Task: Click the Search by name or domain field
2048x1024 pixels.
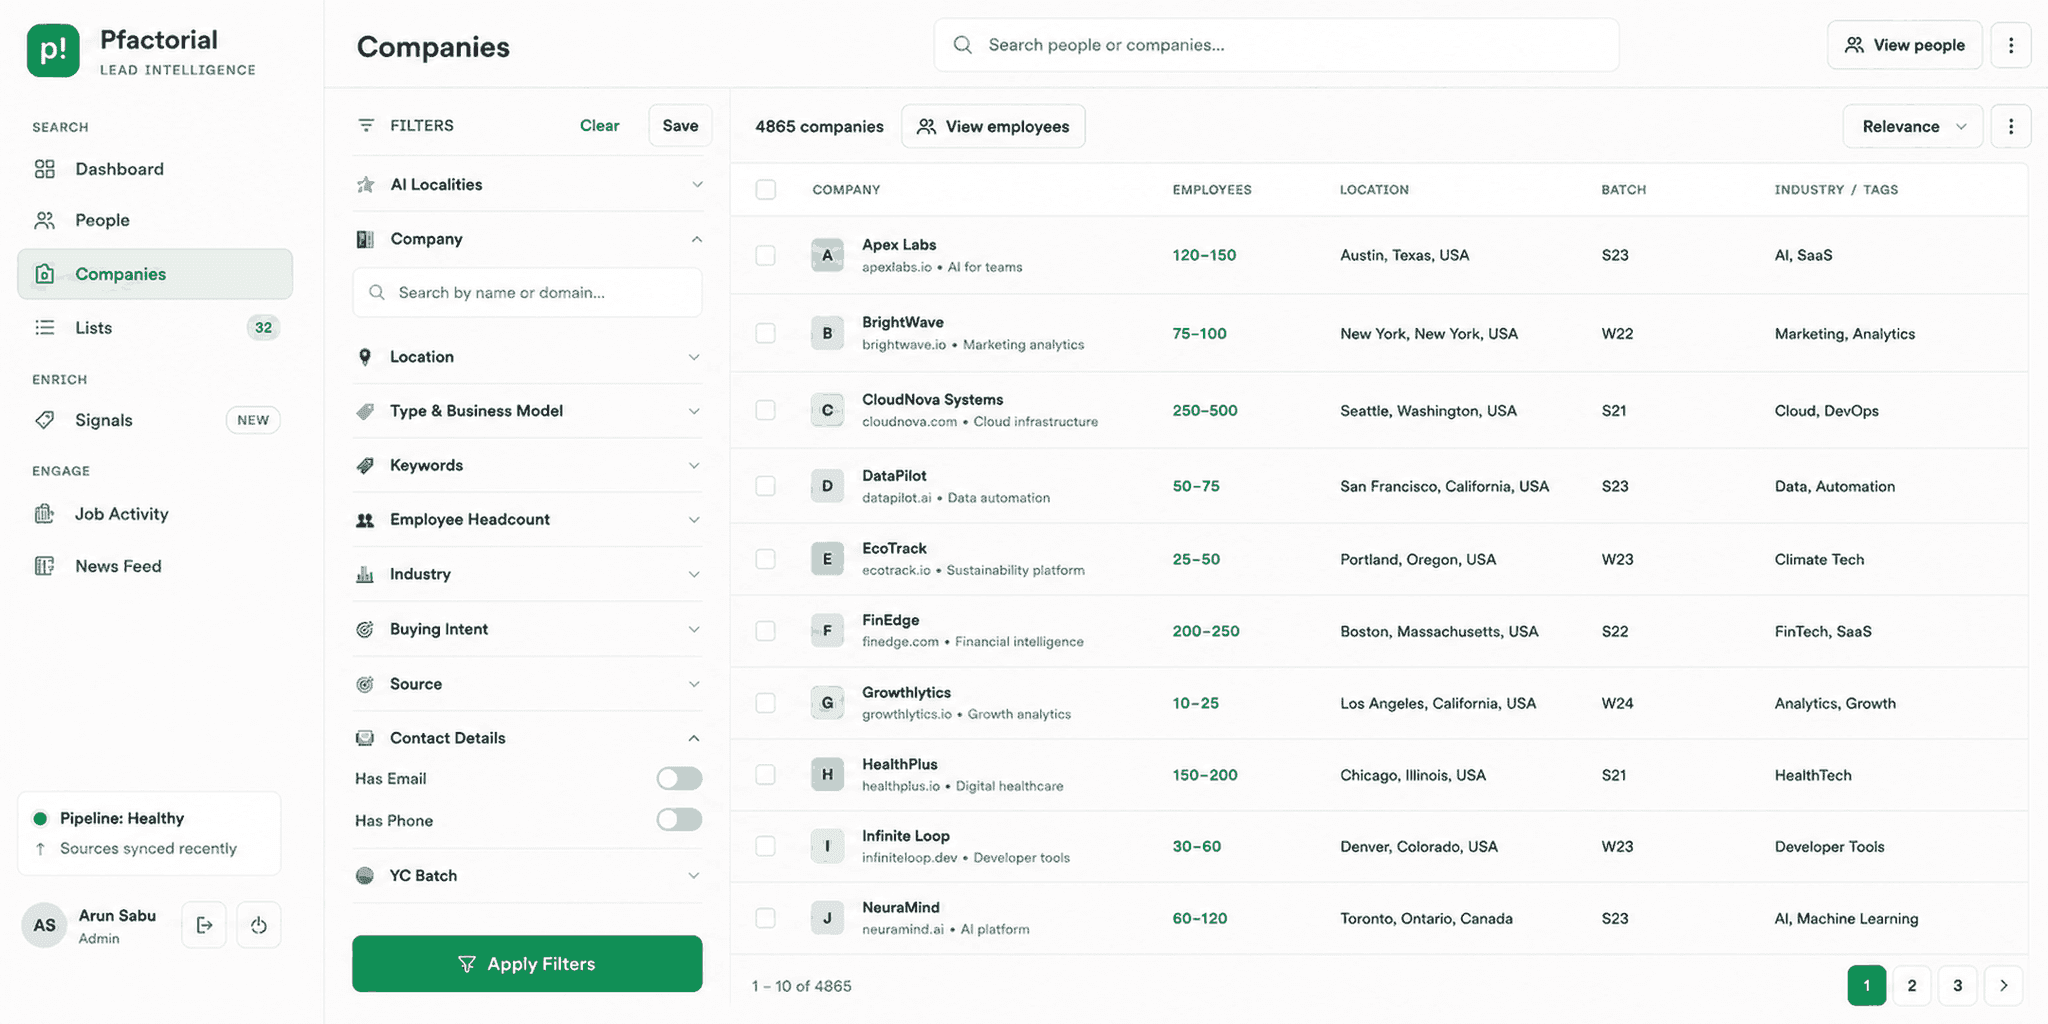Action: point(527,292)
